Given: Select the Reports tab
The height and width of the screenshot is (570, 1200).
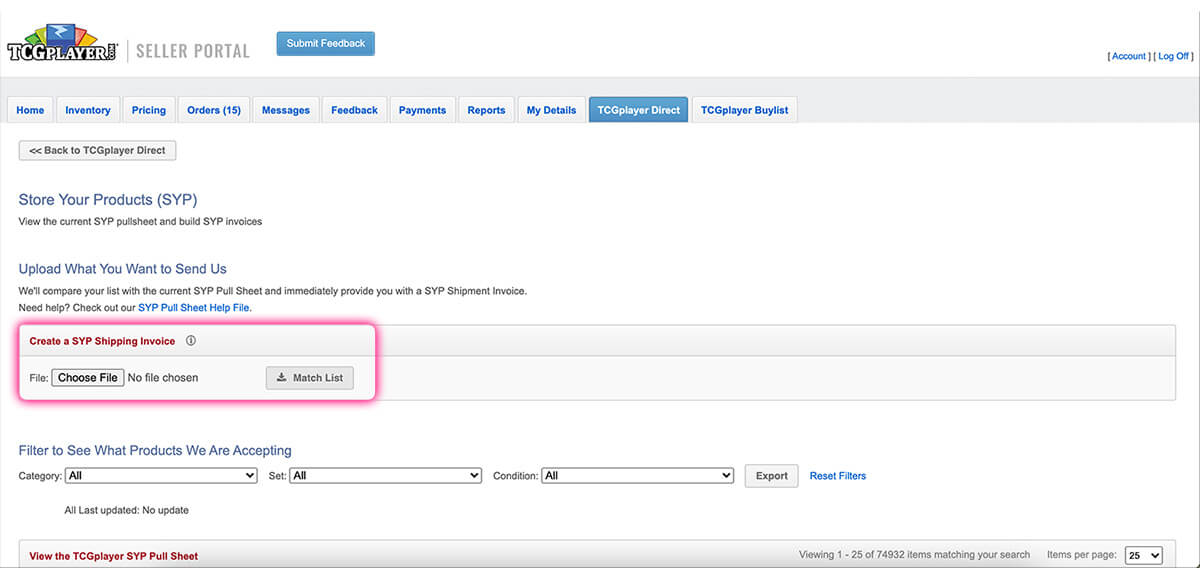Looking at the screenshot, I should point(486,110).
